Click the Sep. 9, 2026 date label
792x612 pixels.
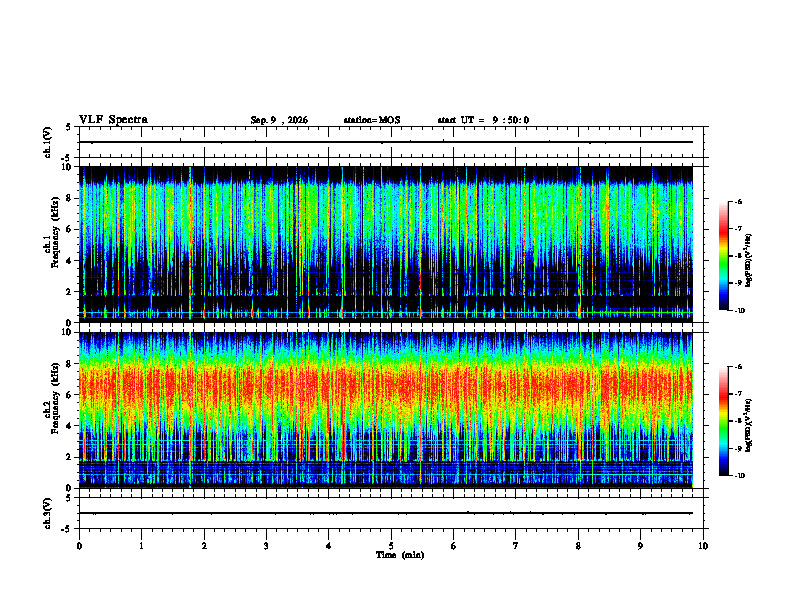click(x=279, y=120)
